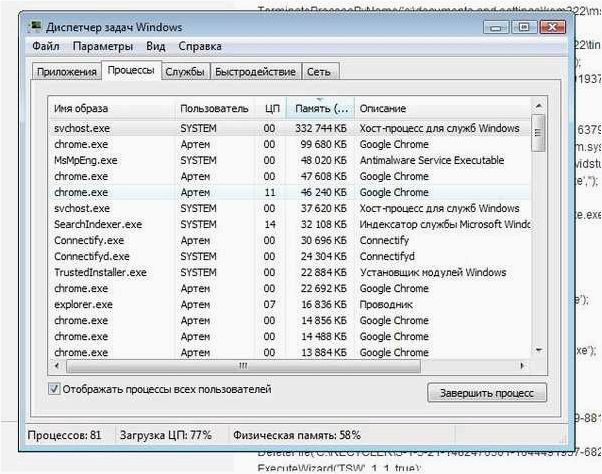Select chrome.exe row using 99 680 КБ
This screenshot has height=474, width=602.
pyautogui.click(x=290, y=144)
